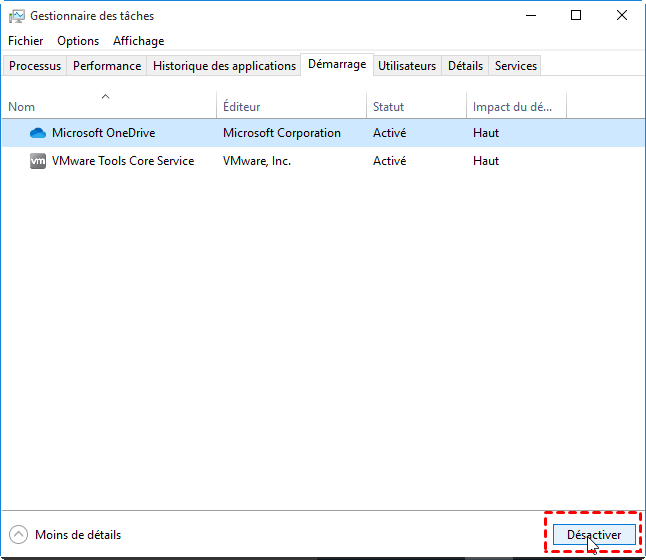Open Historique des applications tab
This screenshot has width=646, height=560.
[224, 66]
